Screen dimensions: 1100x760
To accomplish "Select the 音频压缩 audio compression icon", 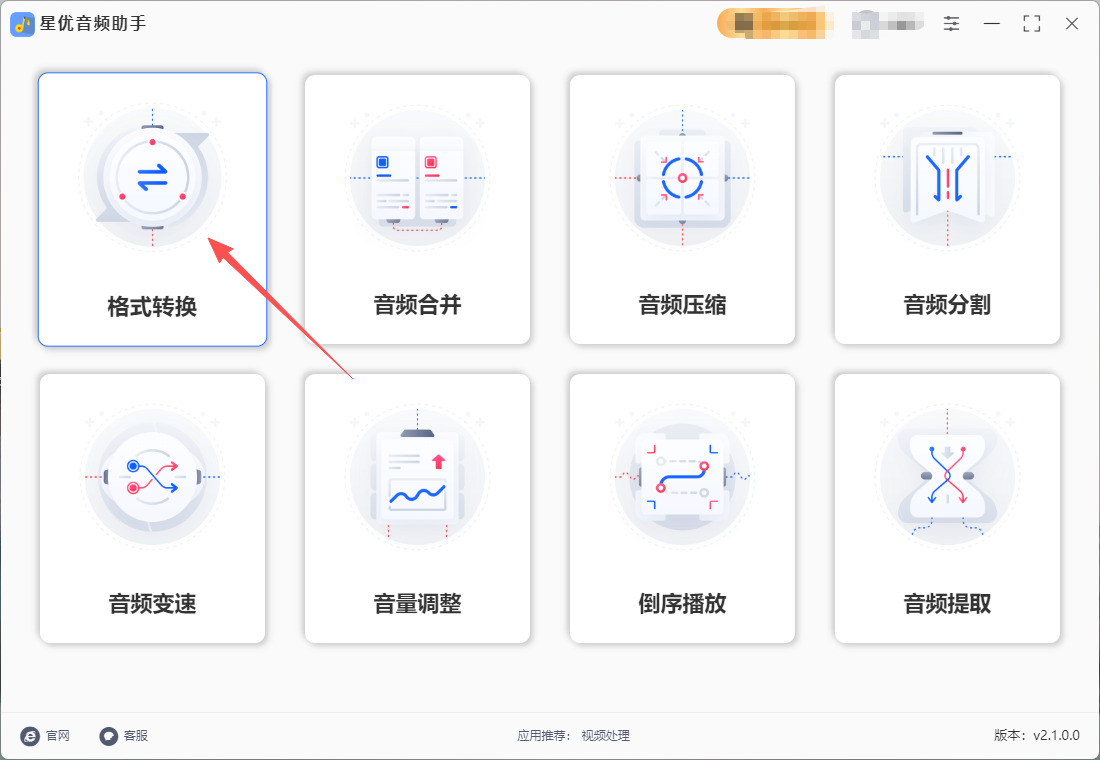I will coord(682,176).
